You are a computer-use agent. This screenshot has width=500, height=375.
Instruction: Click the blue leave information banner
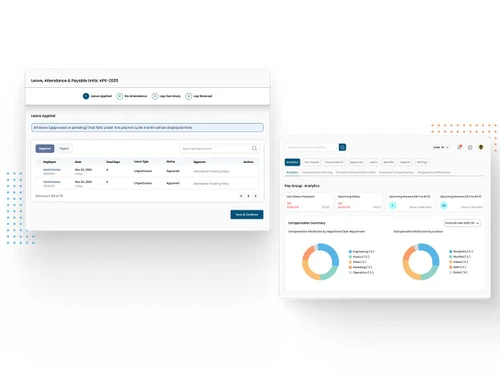coord(147,128)
